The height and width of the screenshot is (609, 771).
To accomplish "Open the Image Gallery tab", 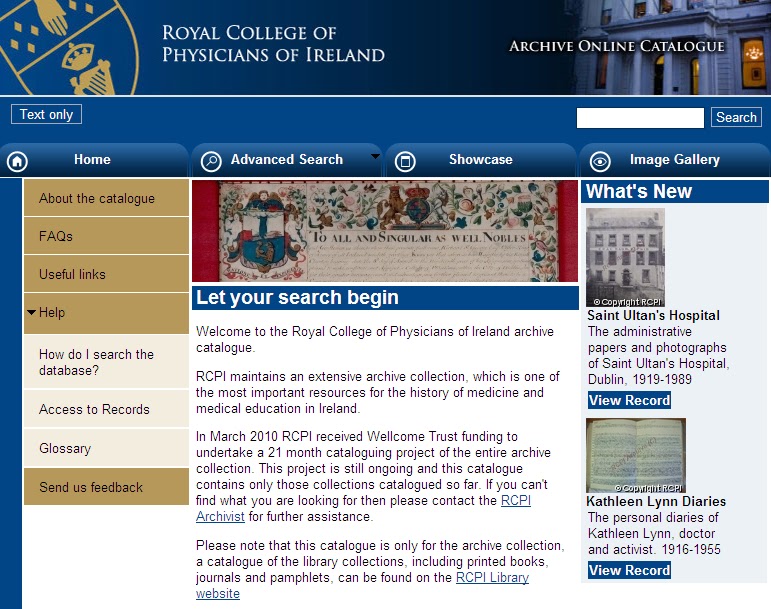I will (675, 160).
